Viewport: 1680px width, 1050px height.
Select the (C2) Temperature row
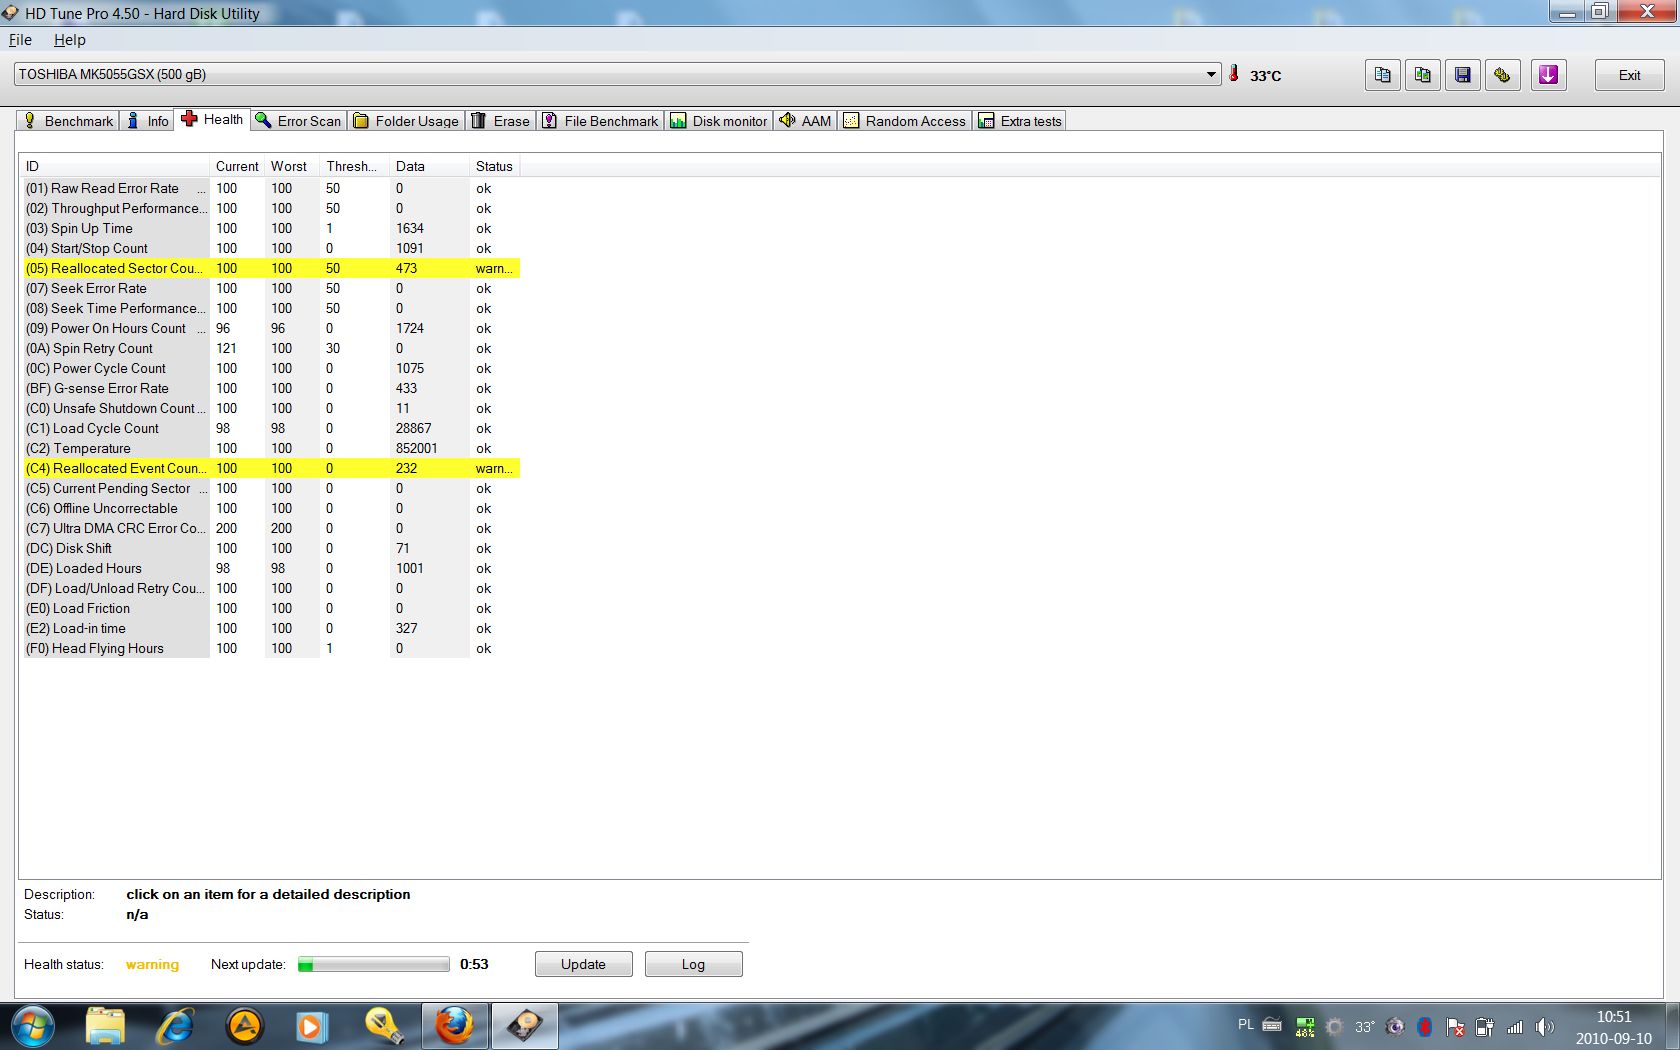pyautogui.click(x=270, y=448)
